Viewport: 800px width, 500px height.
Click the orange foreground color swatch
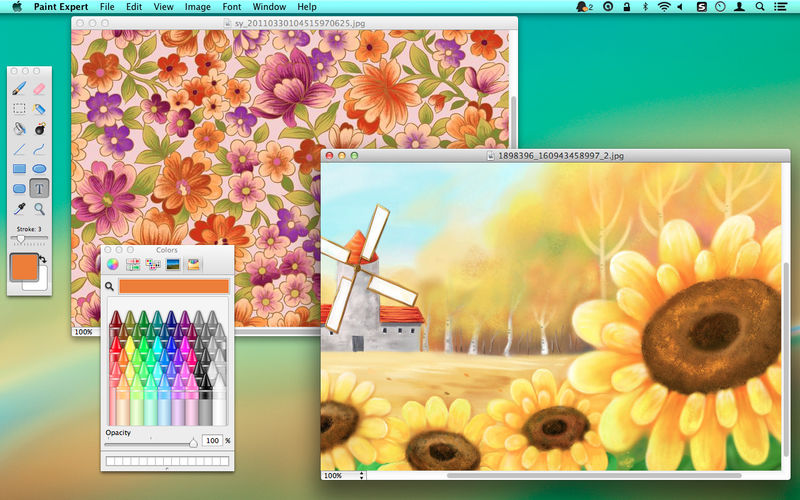(24, 266)
